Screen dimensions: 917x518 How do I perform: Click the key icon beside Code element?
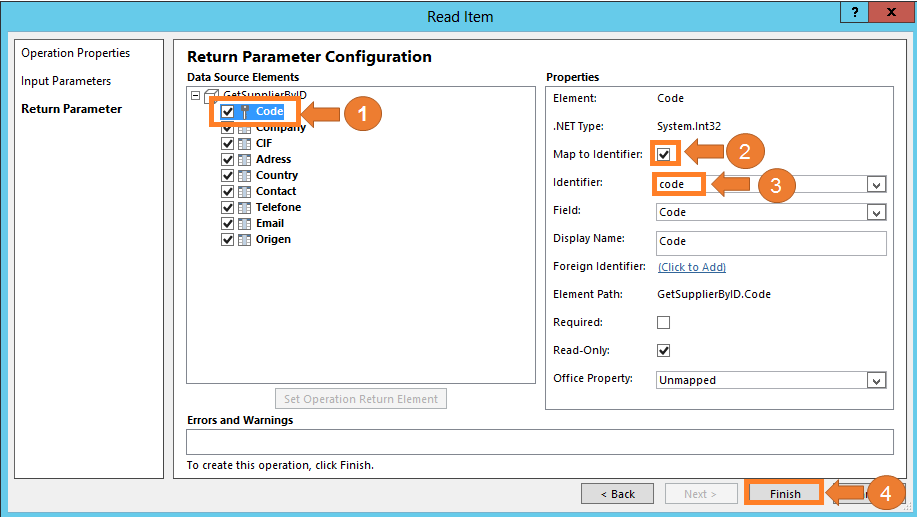click(x=245, y=112)
